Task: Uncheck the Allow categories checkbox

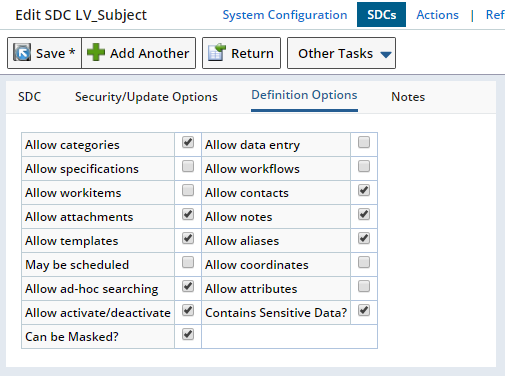Action: pos(188,142)
